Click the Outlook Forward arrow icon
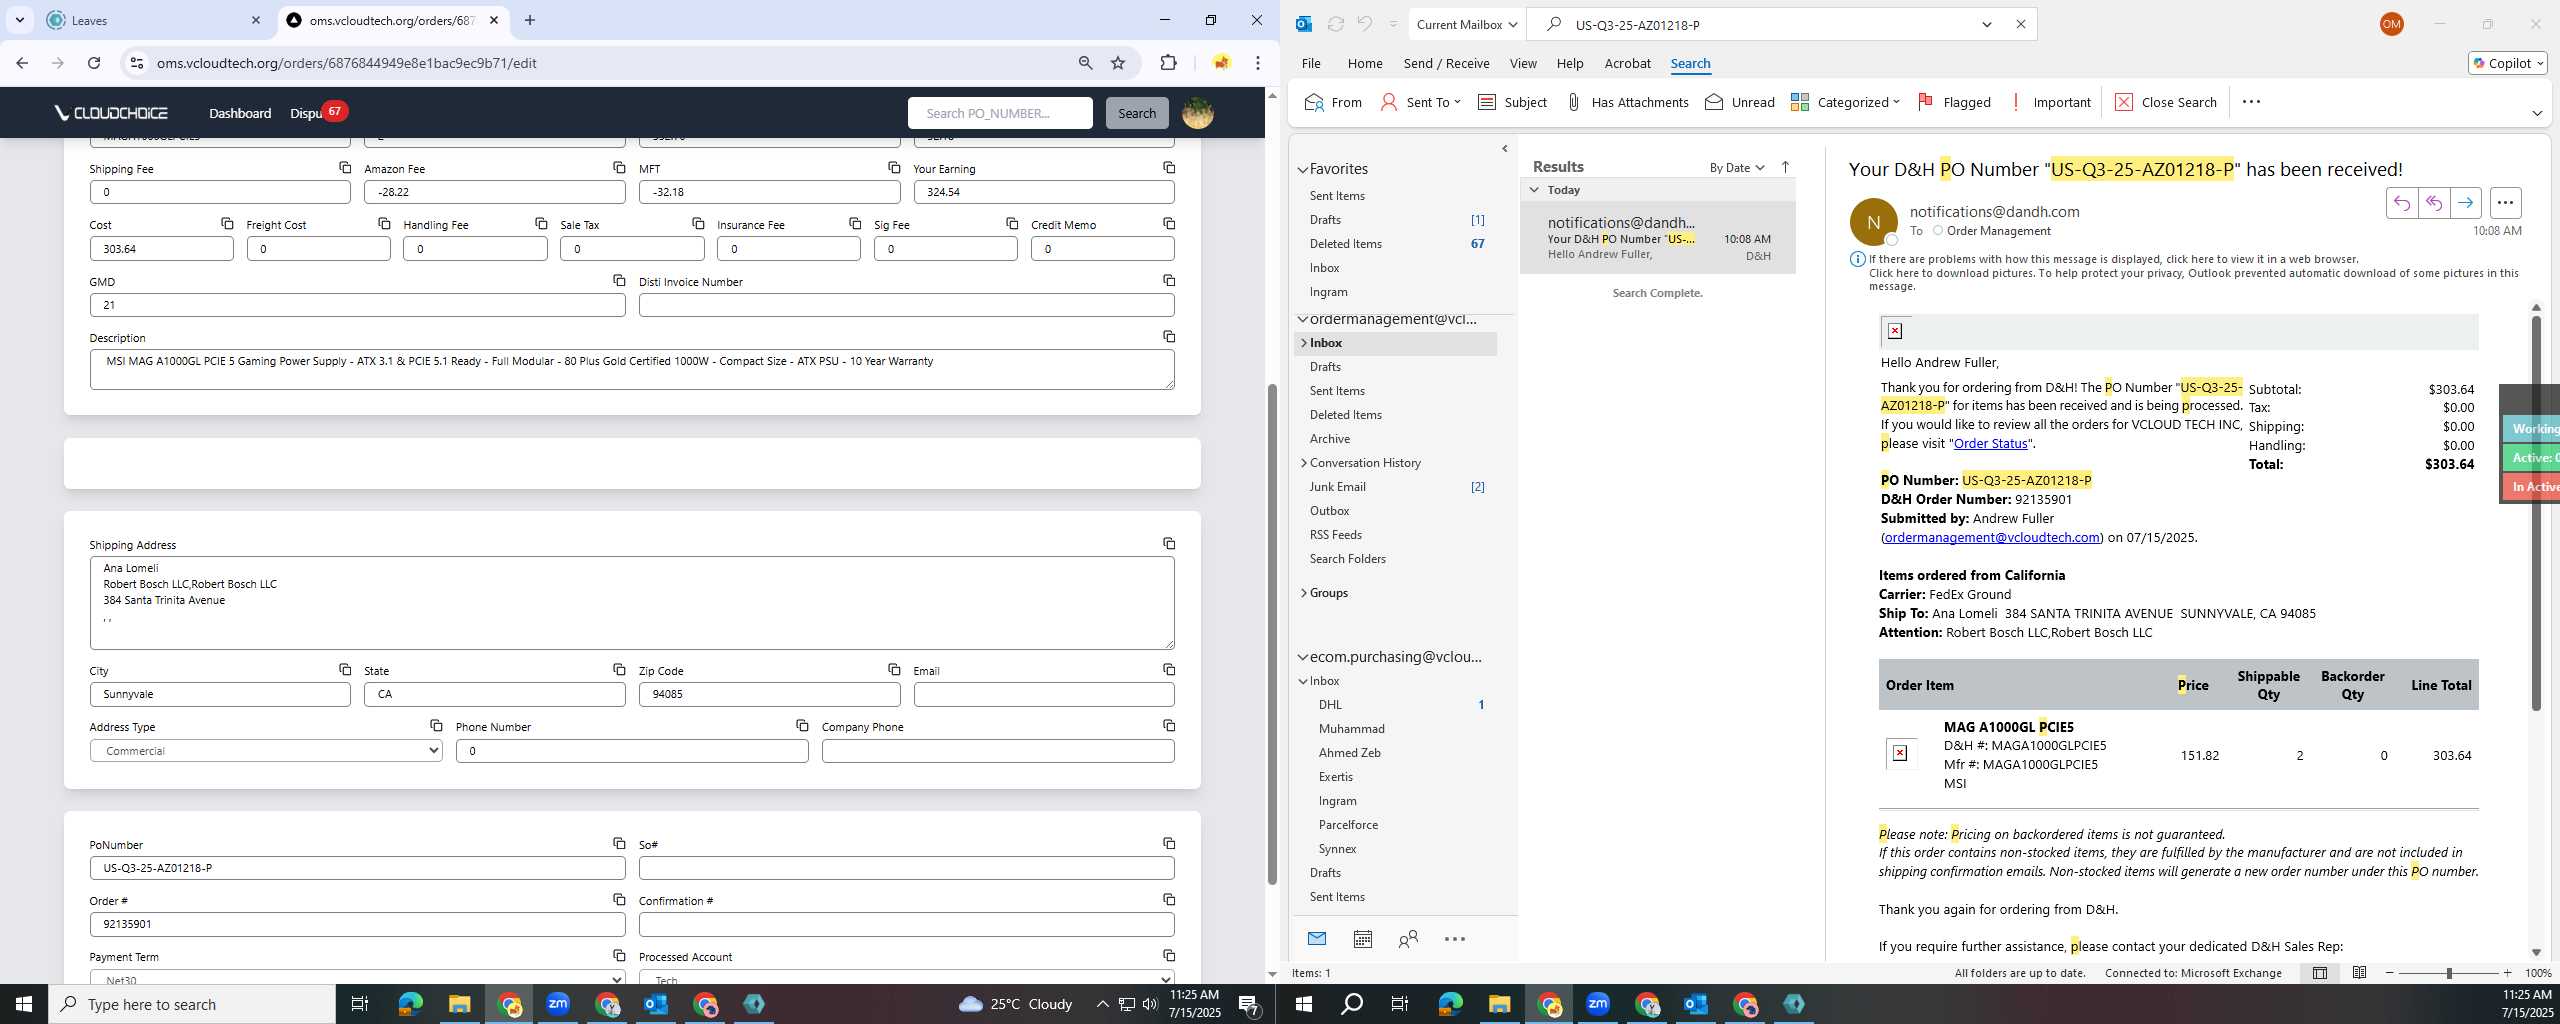This screenshot has width=2560, height=1024. [x=2465, y=203]
